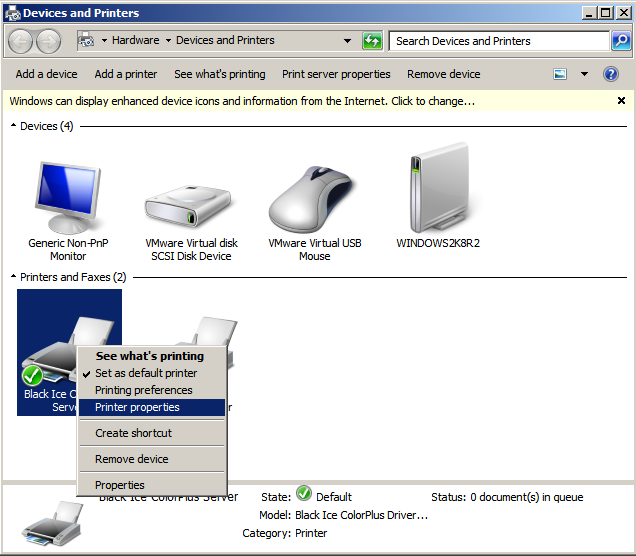
Task: Click the search magnifier icon
Action: click(x=622, y=41)
